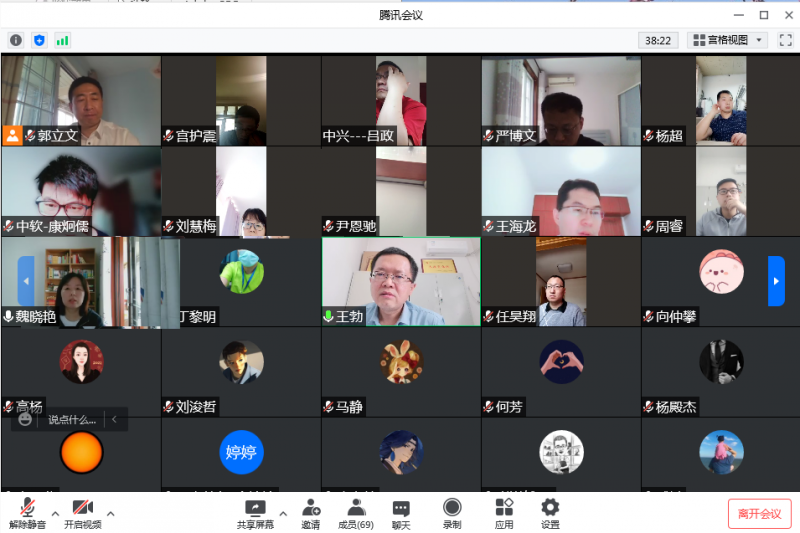Open the 邀请 invite panel
The width and height of the screenshot is (800, 533).
pyautogui.click(x=311, y=513)
